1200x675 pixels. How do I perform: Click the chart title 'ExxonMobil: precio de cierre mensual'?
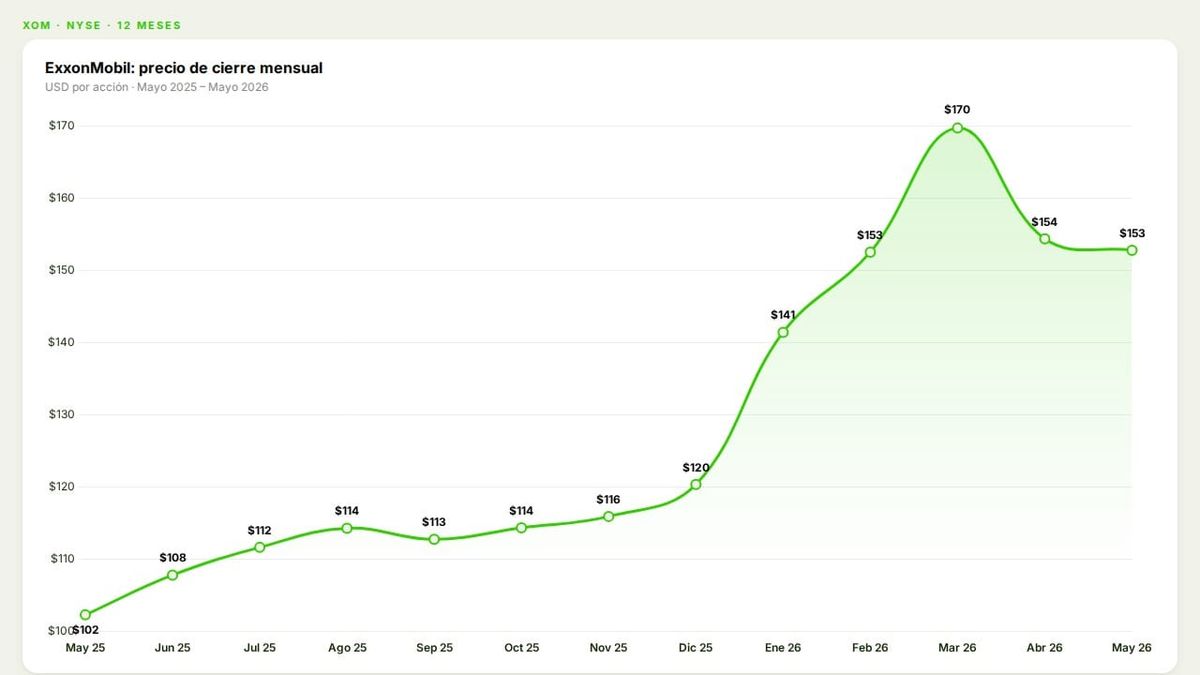184,68
